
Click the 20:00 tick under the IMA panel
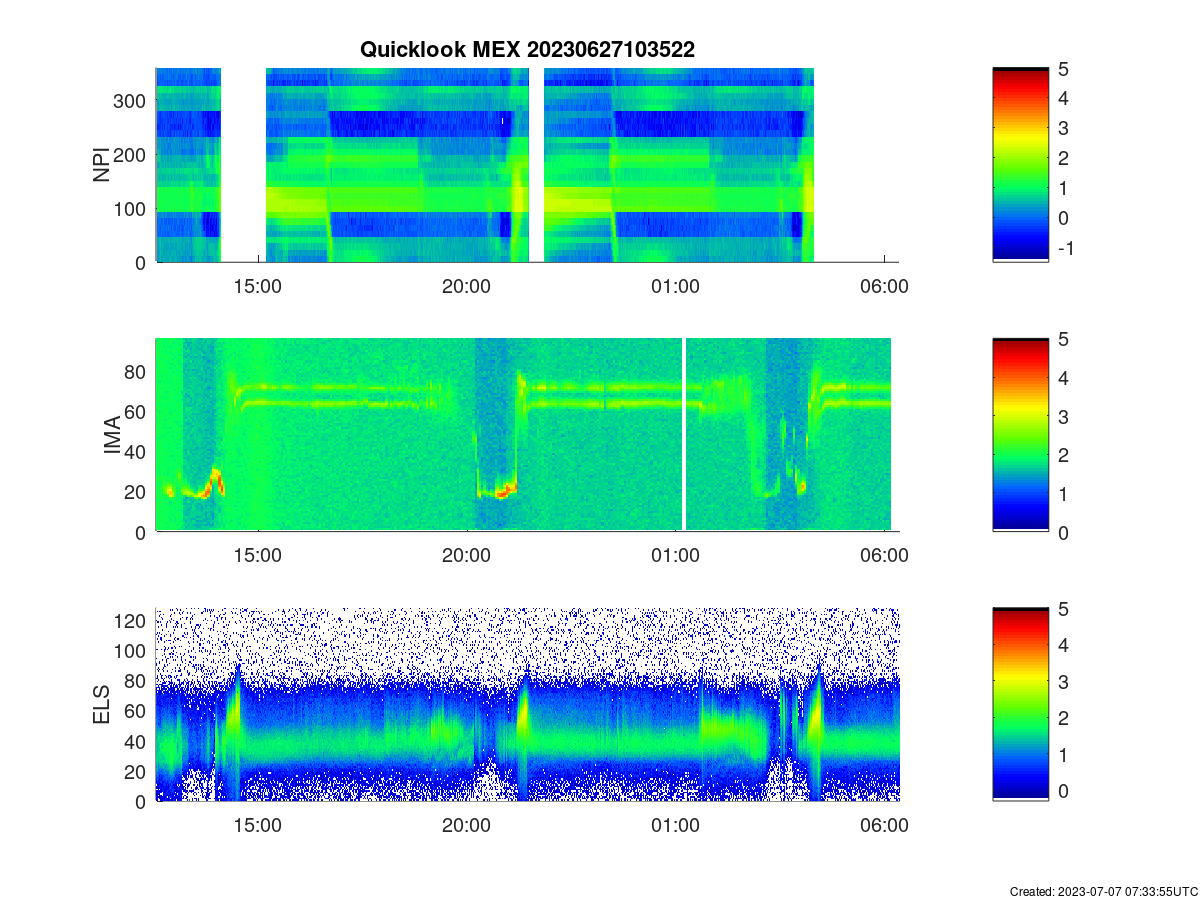[x=466, y=555]
